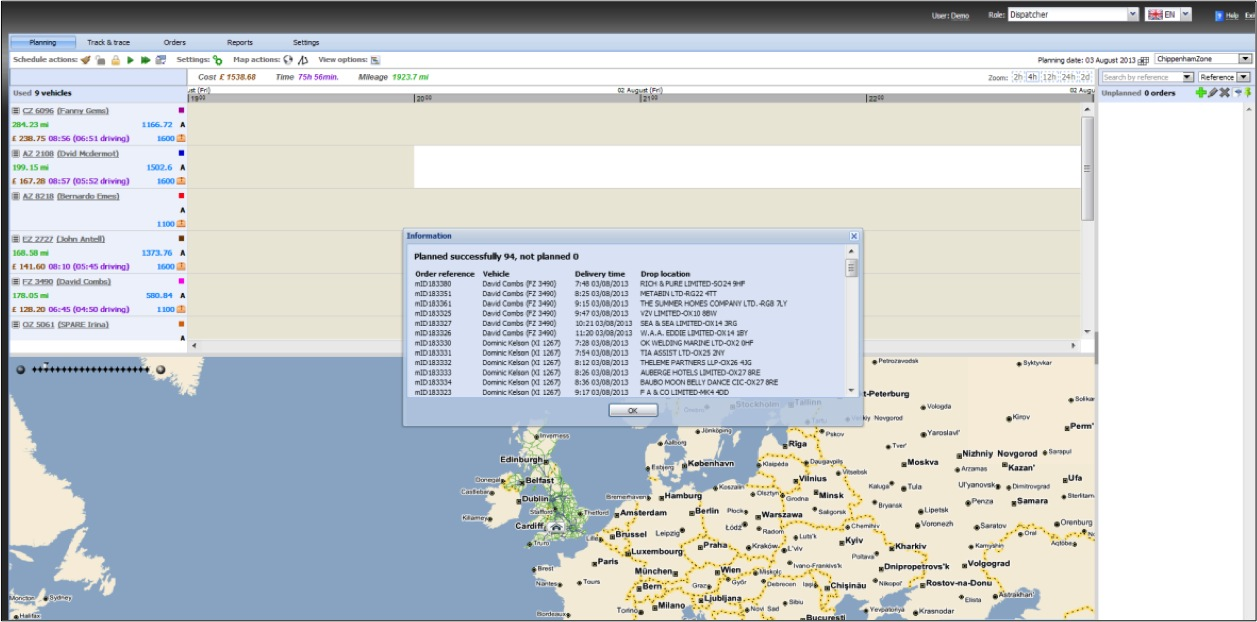Open the green Settings icon in toolbar
Screen dimensions: 1257x622
click(x=217, y=60)
